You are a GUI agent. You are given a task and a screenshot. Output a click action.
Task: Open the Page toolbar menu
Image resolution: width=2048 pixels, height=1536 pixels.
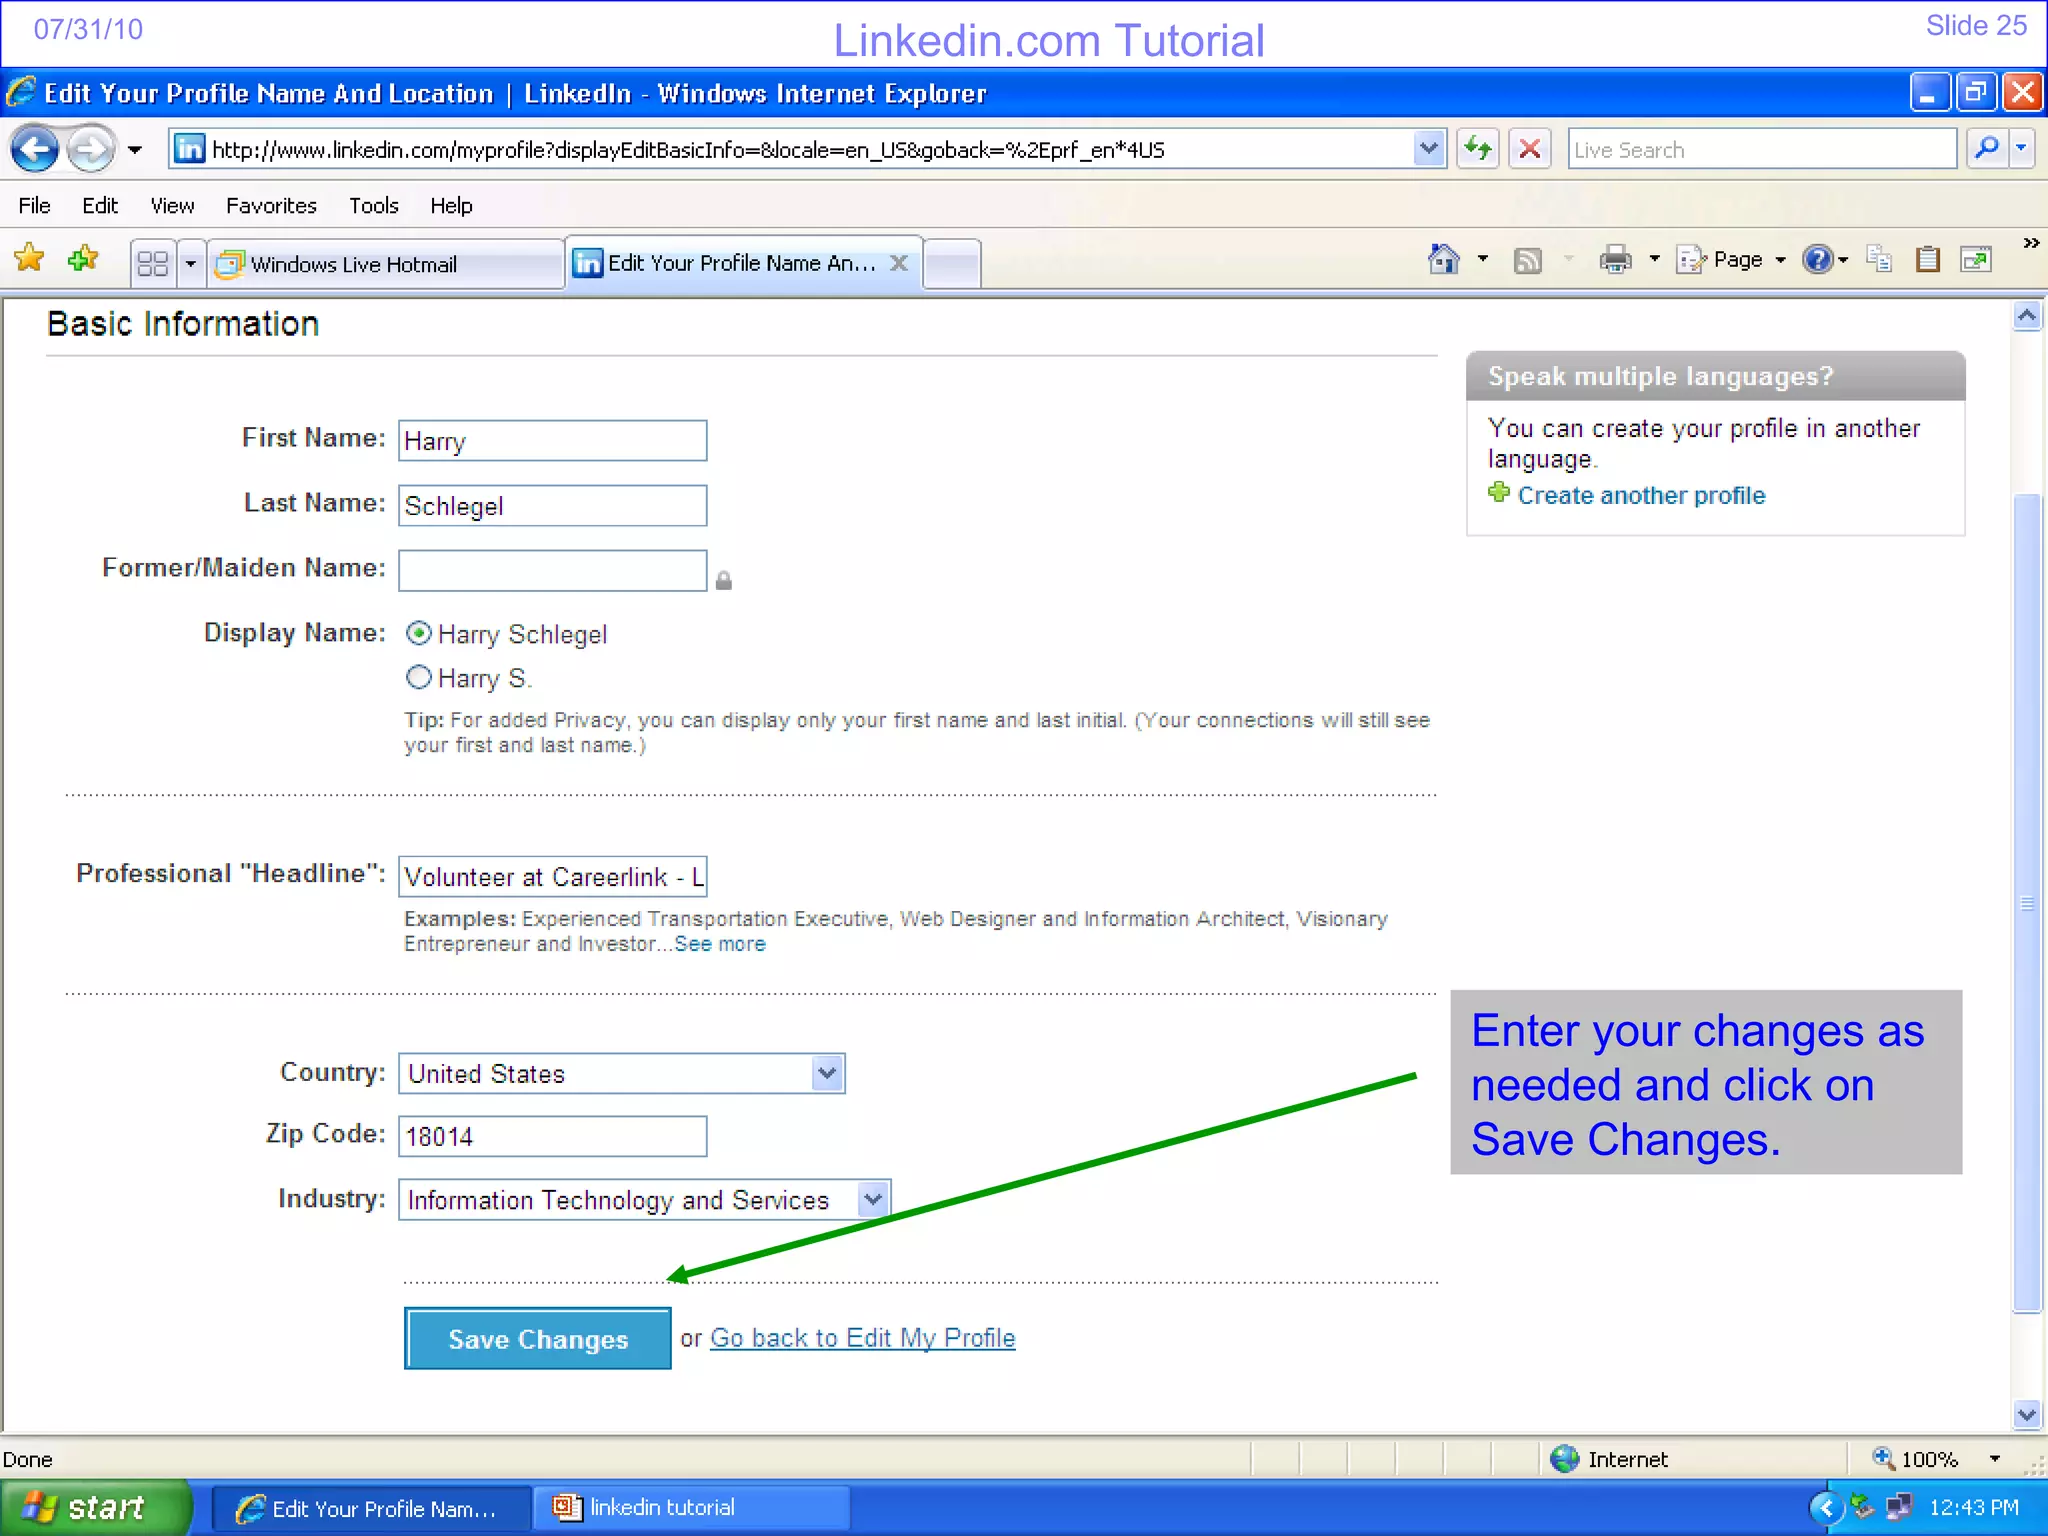click(x=1731, y=260)
